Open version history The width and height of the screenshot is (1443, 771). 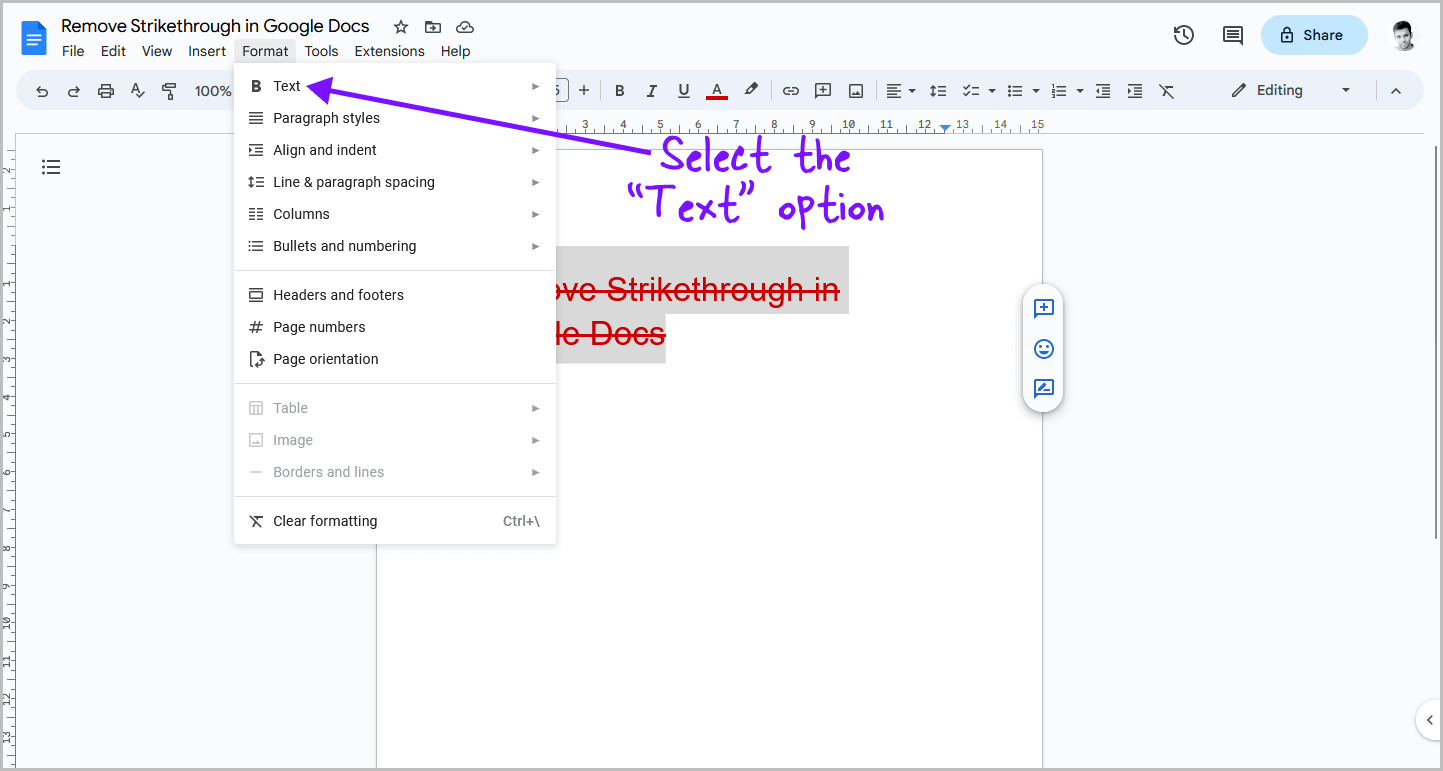click(x=1183, y=34)
